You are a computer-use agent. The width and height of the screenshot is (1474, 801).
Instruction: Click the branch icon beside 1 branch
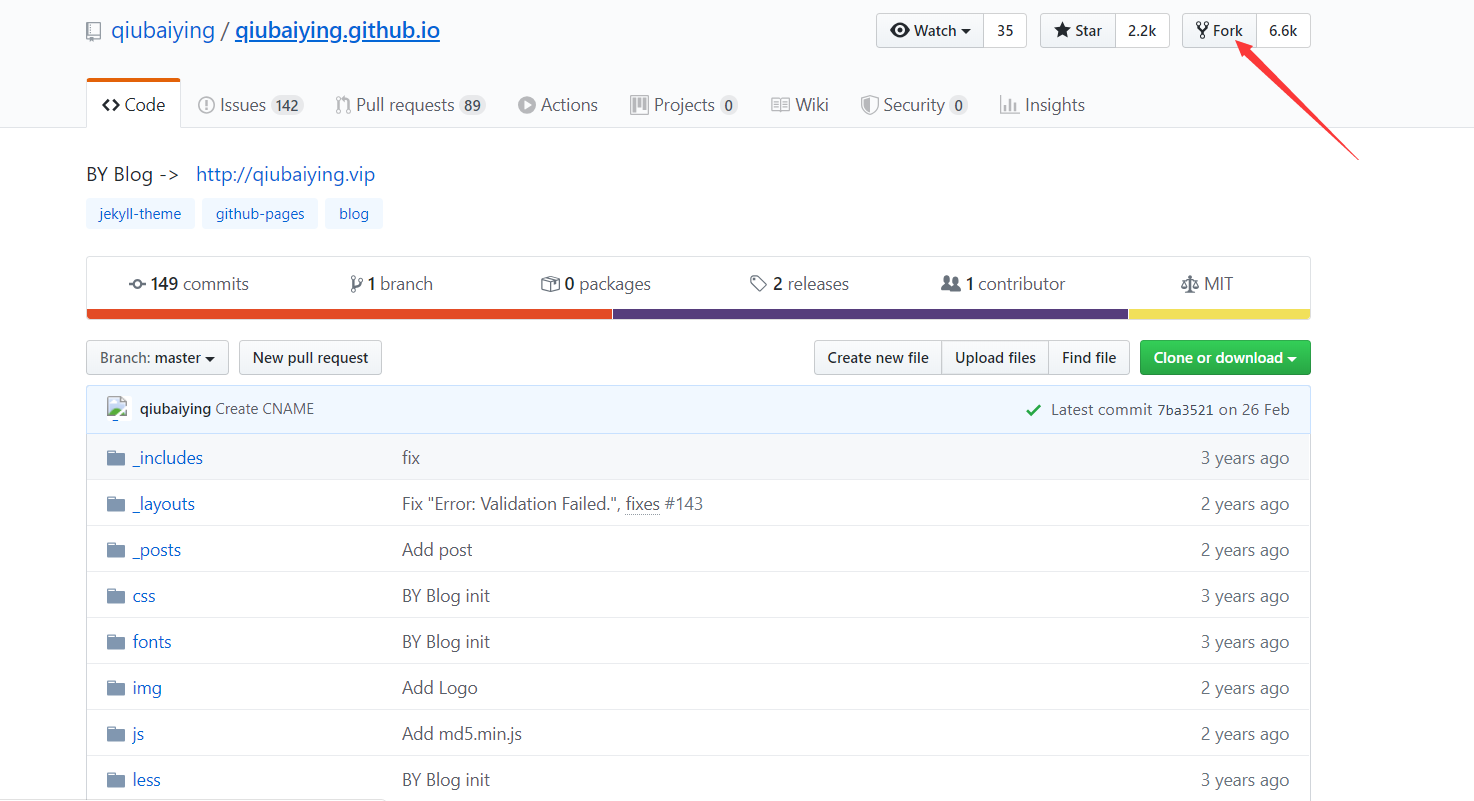point(356,284)
